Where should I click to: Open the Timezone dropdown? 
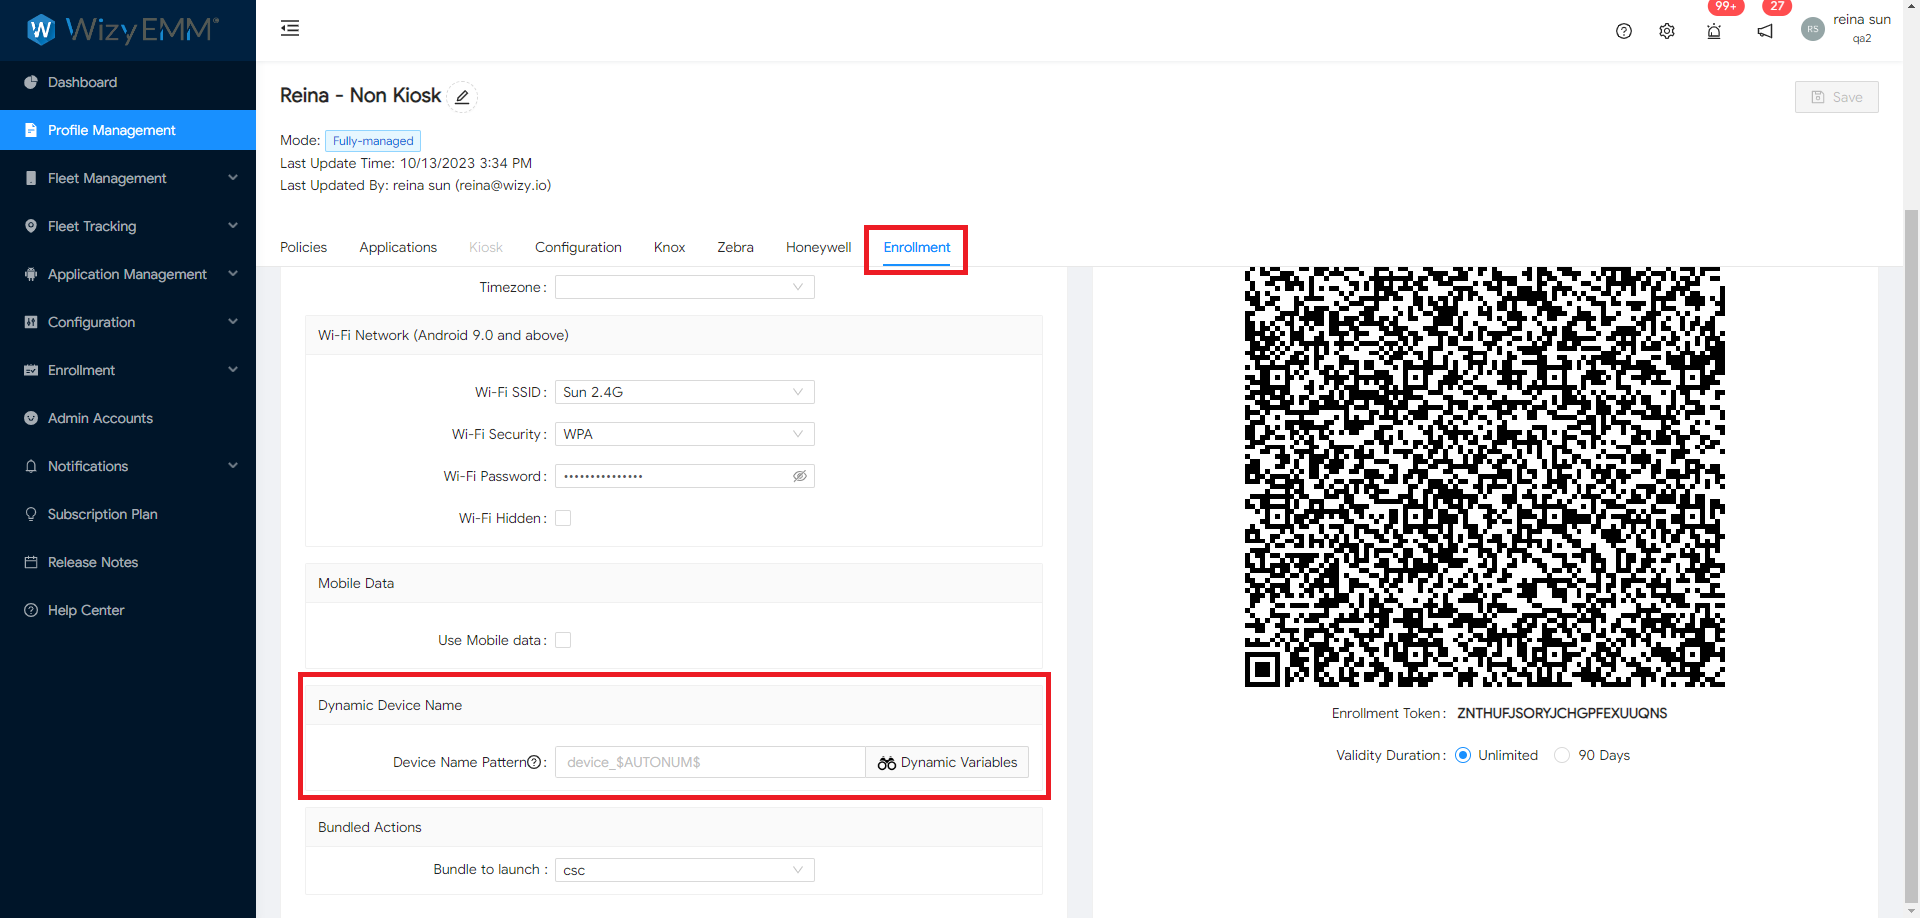click(685, 287)
